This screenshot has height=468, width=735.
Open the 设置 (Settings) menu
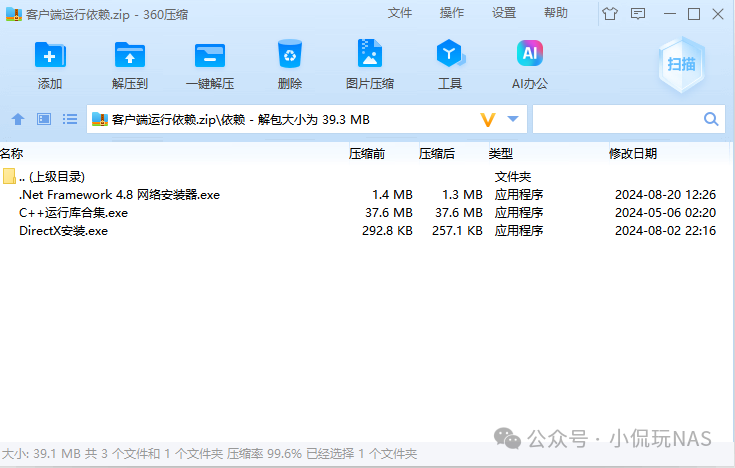coord(504,13)
